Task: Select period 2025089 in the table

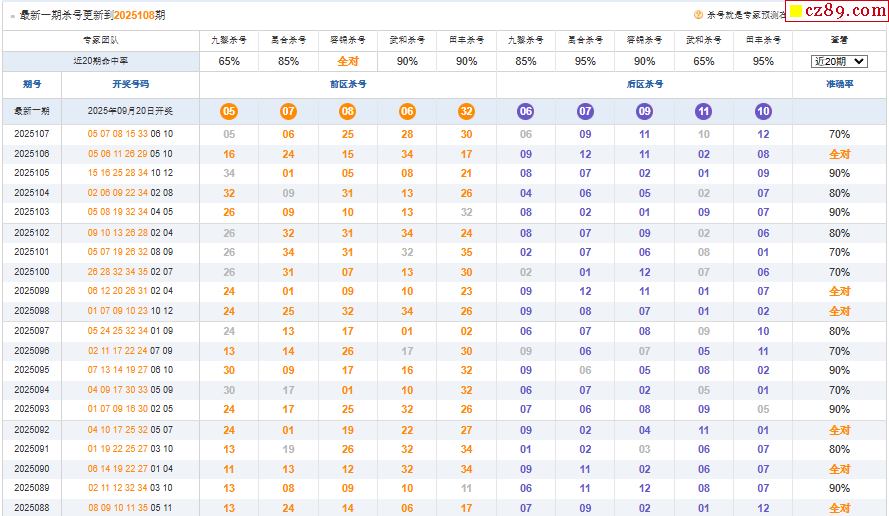Action: [x=32, y=488]
